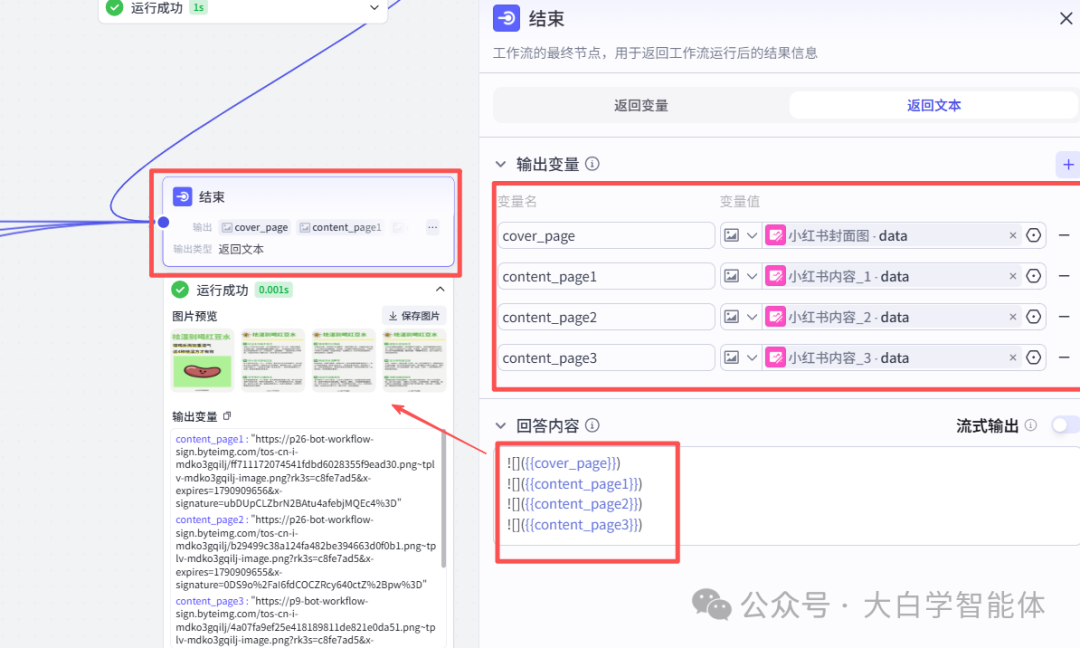This screenshot has height=648, width=1080.
Task: Click the output results vertical scrollbar
Action: [443, 499]
